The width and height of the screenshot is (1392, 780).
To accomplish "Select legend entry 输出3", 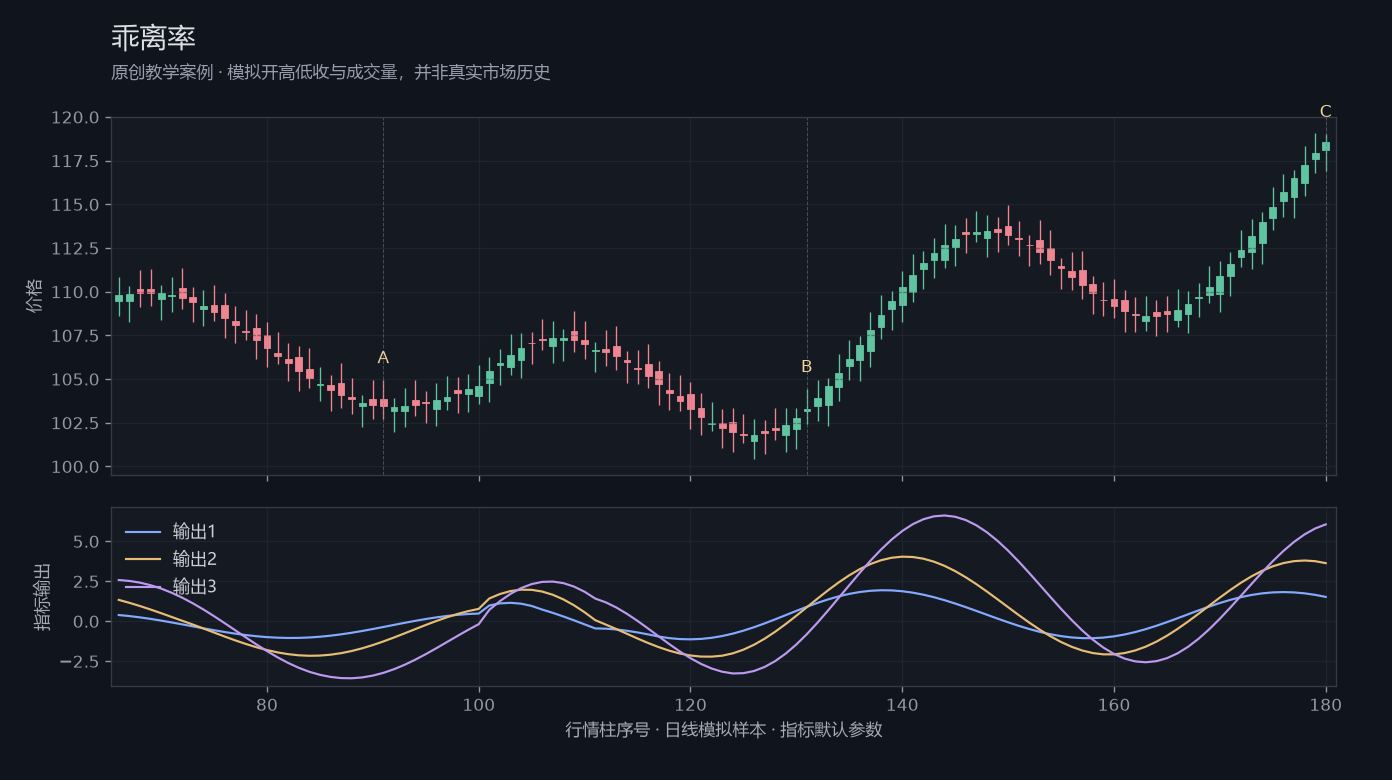I will (x=194, y=587).
